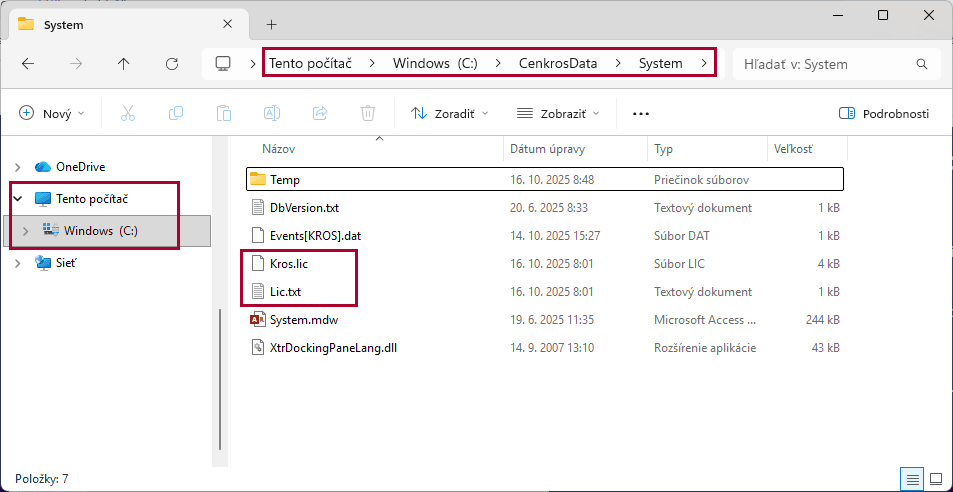Navigate back with the back arrow
953x492 pixels.
point(28,64)
